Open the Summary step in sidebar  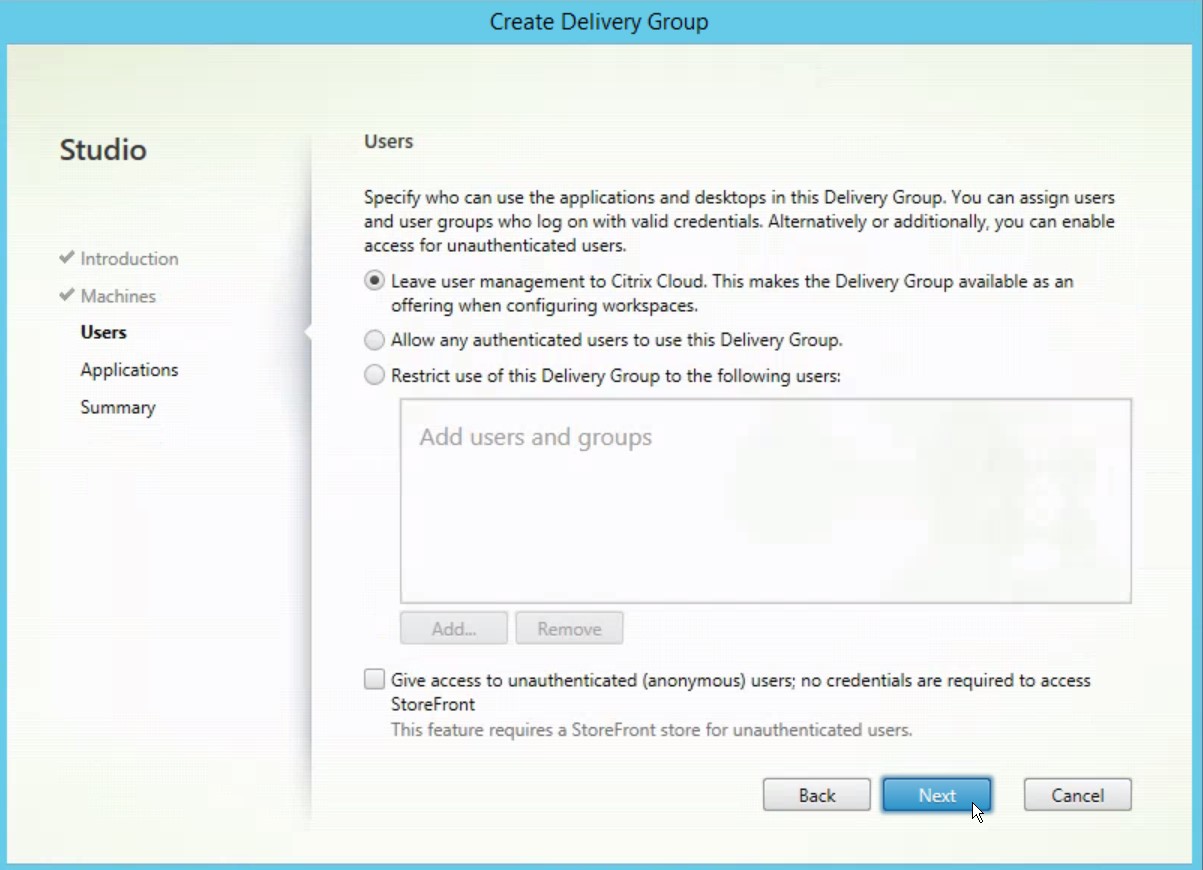118,407
